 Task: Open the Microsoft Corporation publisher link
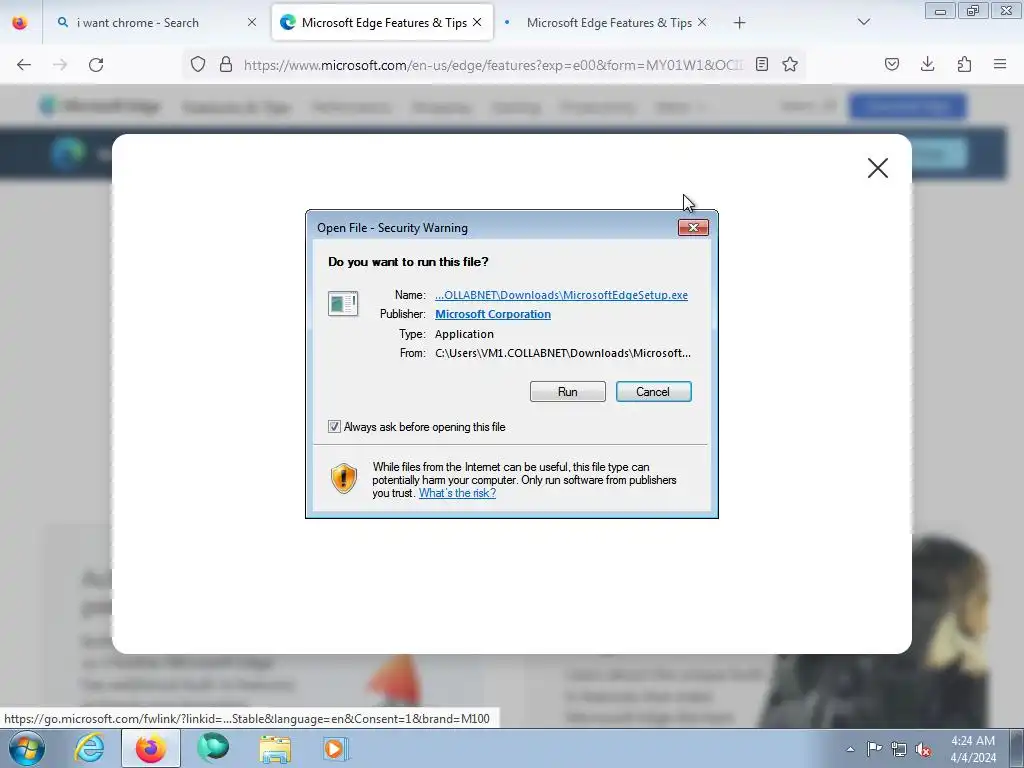(x=493, y=314)
